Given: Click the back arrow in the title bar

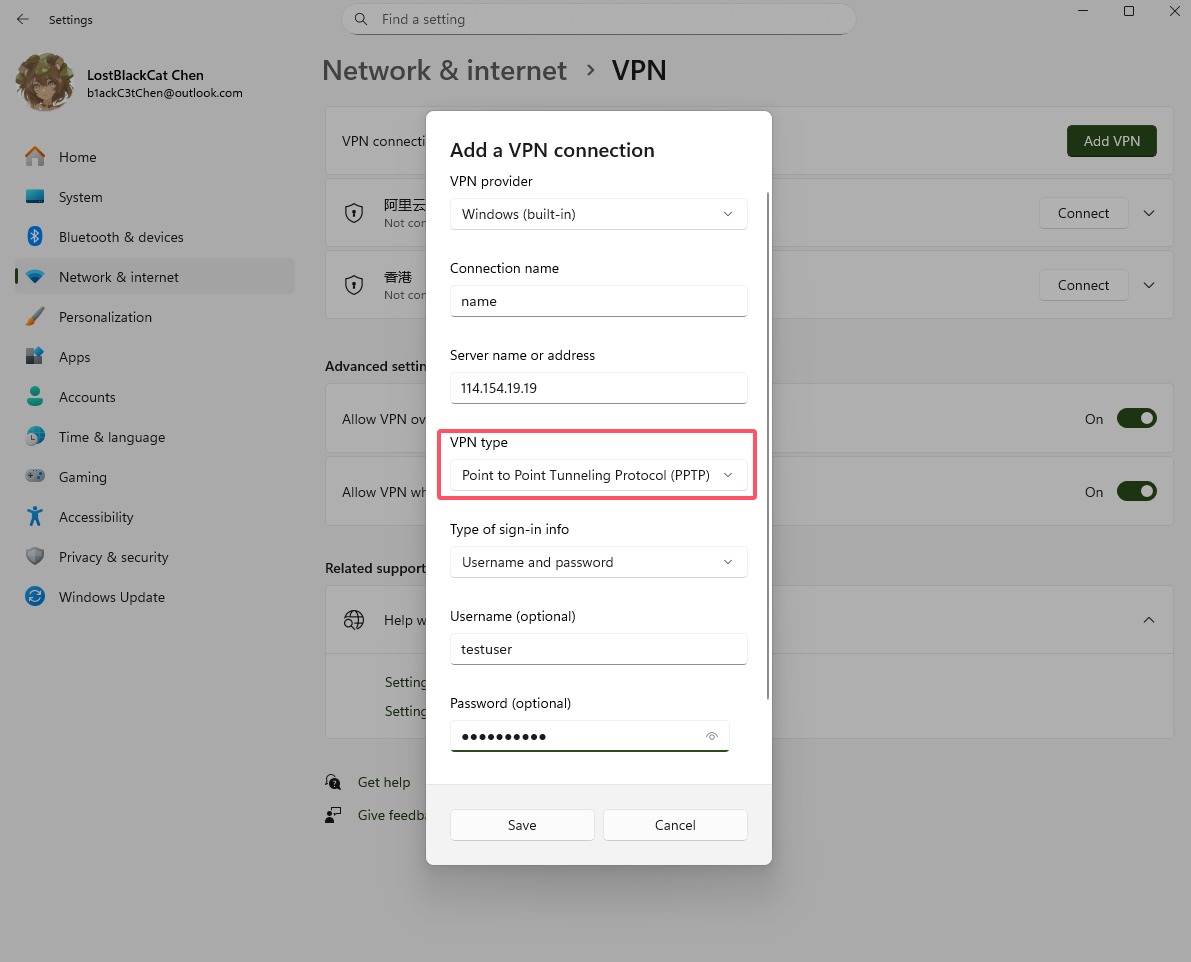Looking at the screenshot, I should tap(23, 19).
